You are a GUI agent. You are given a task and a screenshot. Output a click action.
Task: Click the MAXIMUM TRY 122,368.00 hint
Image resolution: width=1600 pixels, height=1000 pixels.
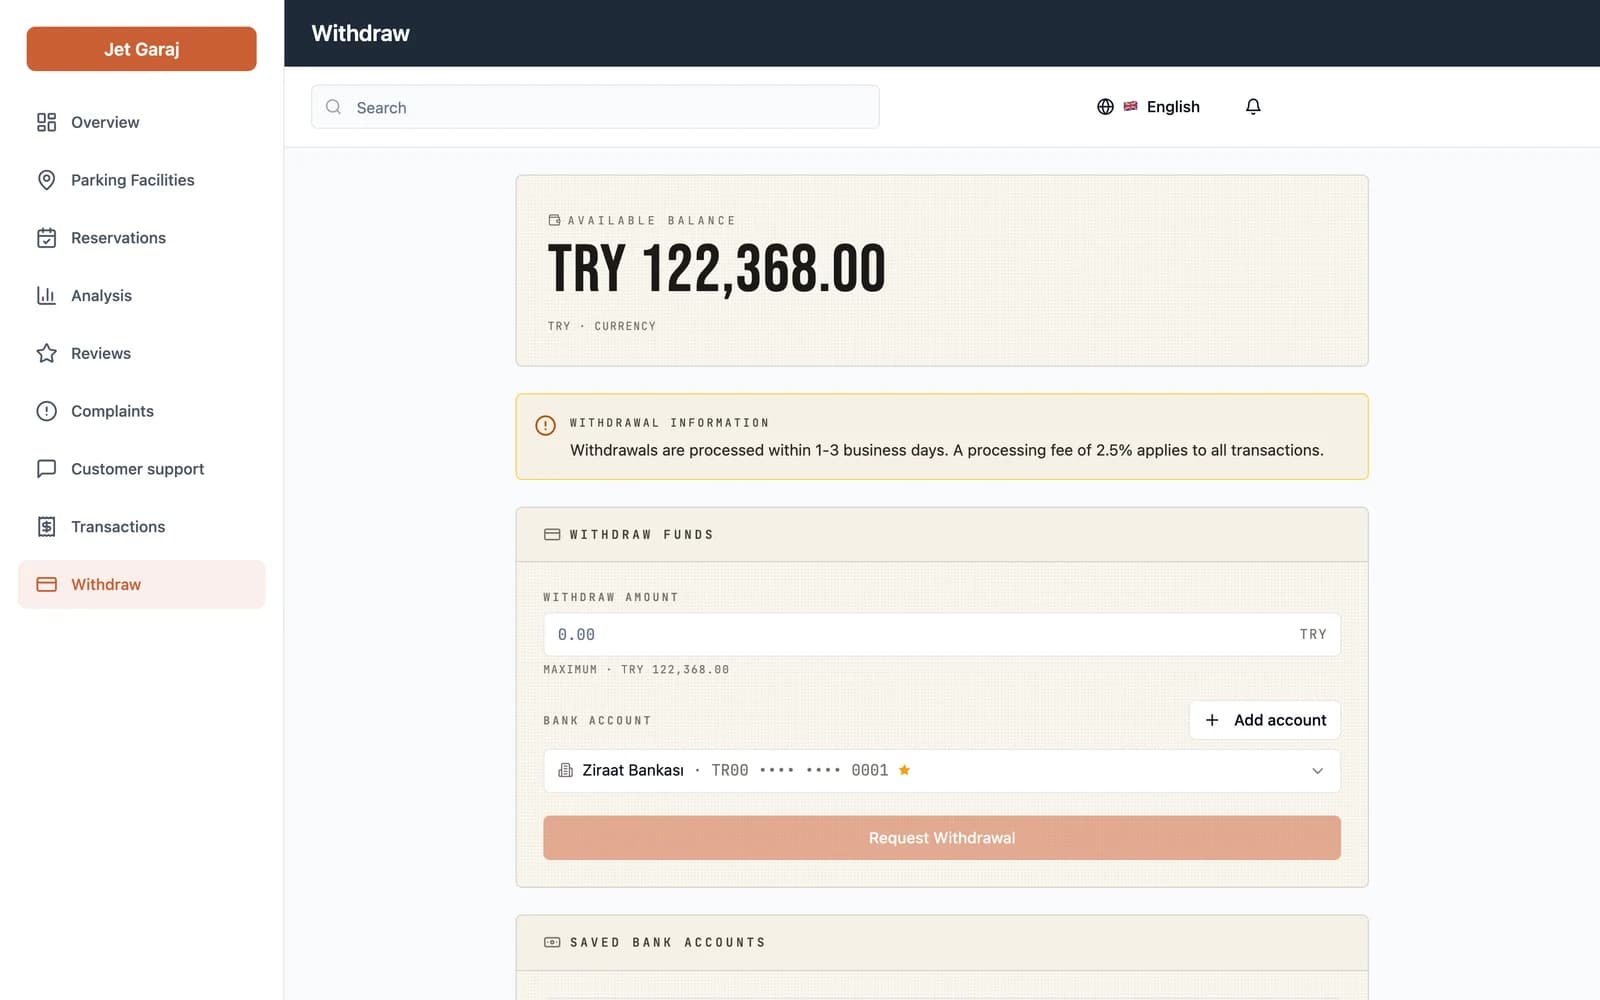[x=636, y=670]
